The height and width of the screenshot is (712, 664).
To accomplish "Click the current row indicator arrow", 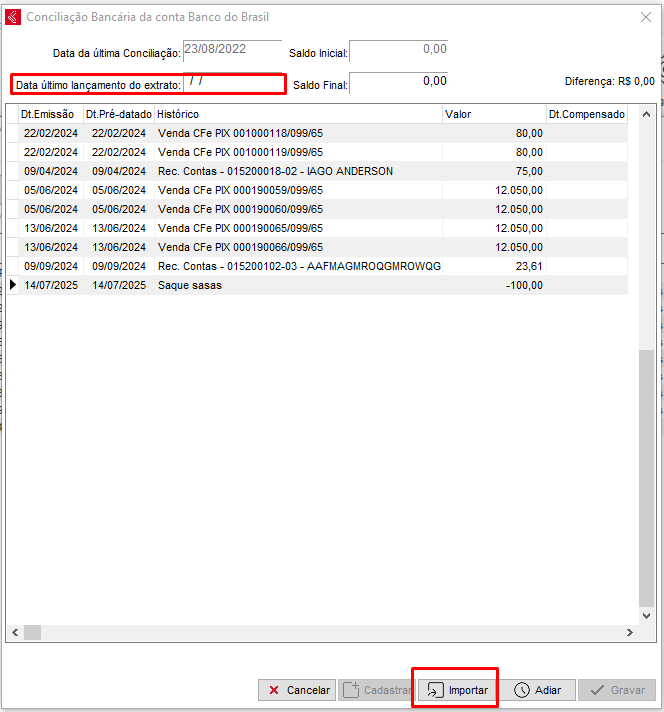I will coord(12,285).
